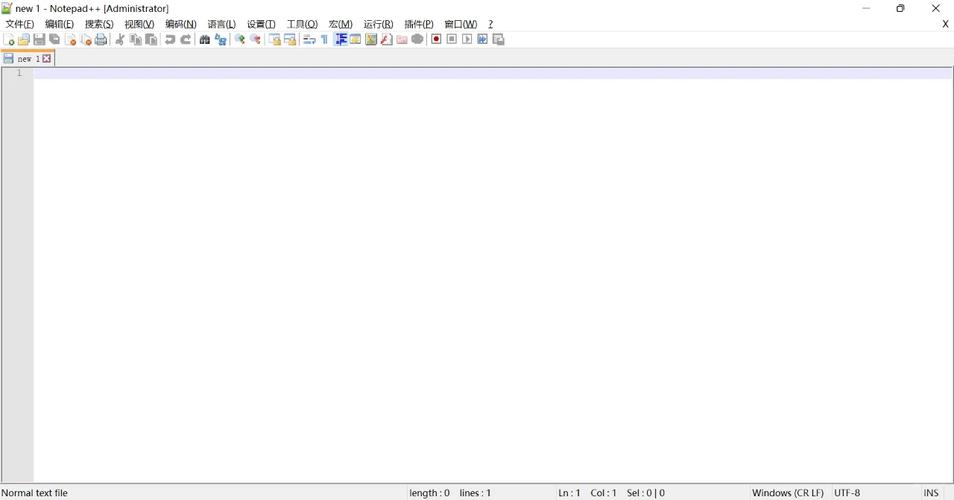Start macro recording with red record button

[x=436, y=40]
